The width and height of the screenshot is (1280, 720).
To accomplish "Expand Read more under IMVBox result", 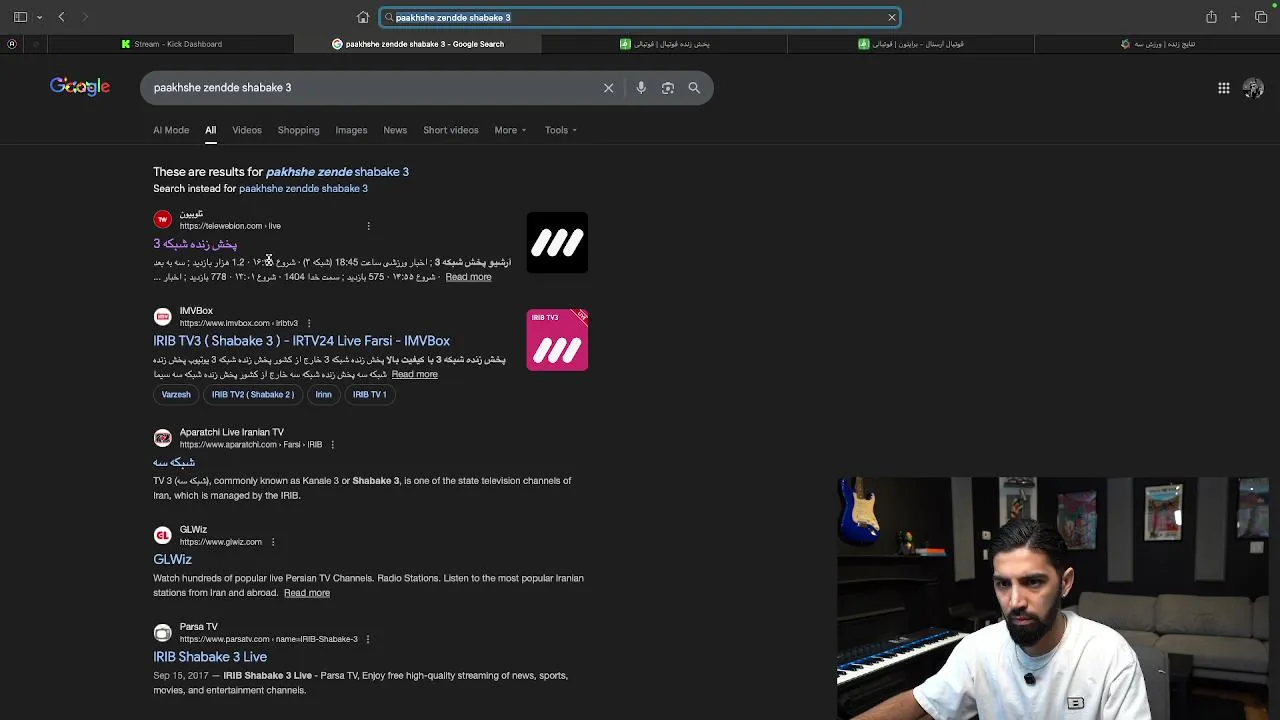I will click(414, 374).
